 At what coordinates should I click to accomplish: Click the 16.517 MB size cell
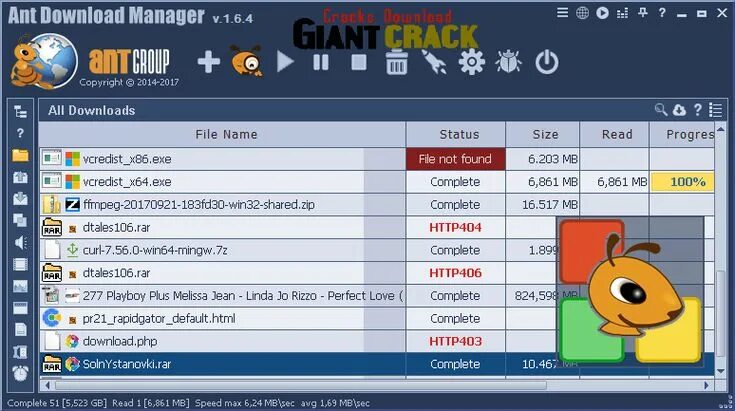[x=543, y=205]
